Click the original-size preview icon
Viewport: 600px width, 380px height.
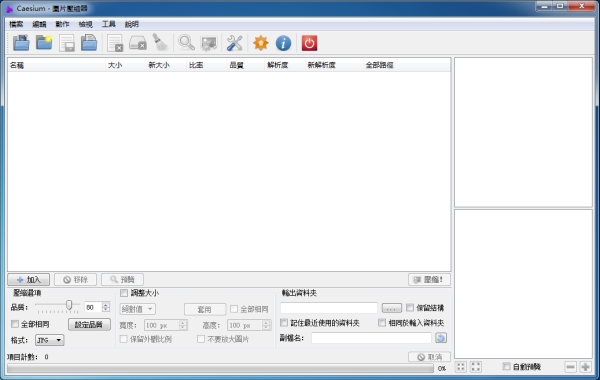pyautogui.click(x=476, y=367)
